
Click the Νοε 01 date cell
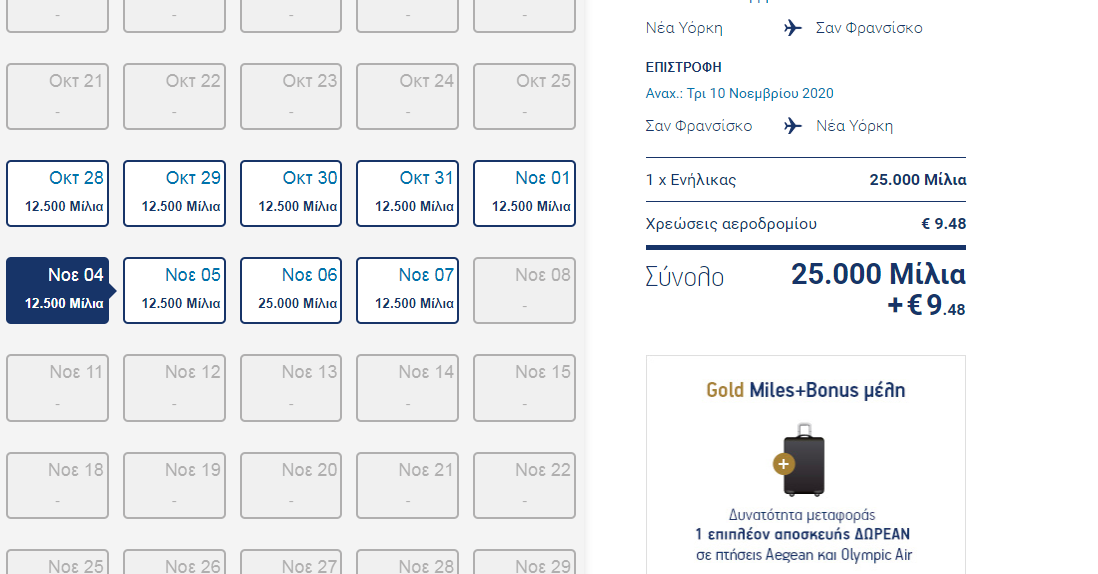(x=524, y=193)
